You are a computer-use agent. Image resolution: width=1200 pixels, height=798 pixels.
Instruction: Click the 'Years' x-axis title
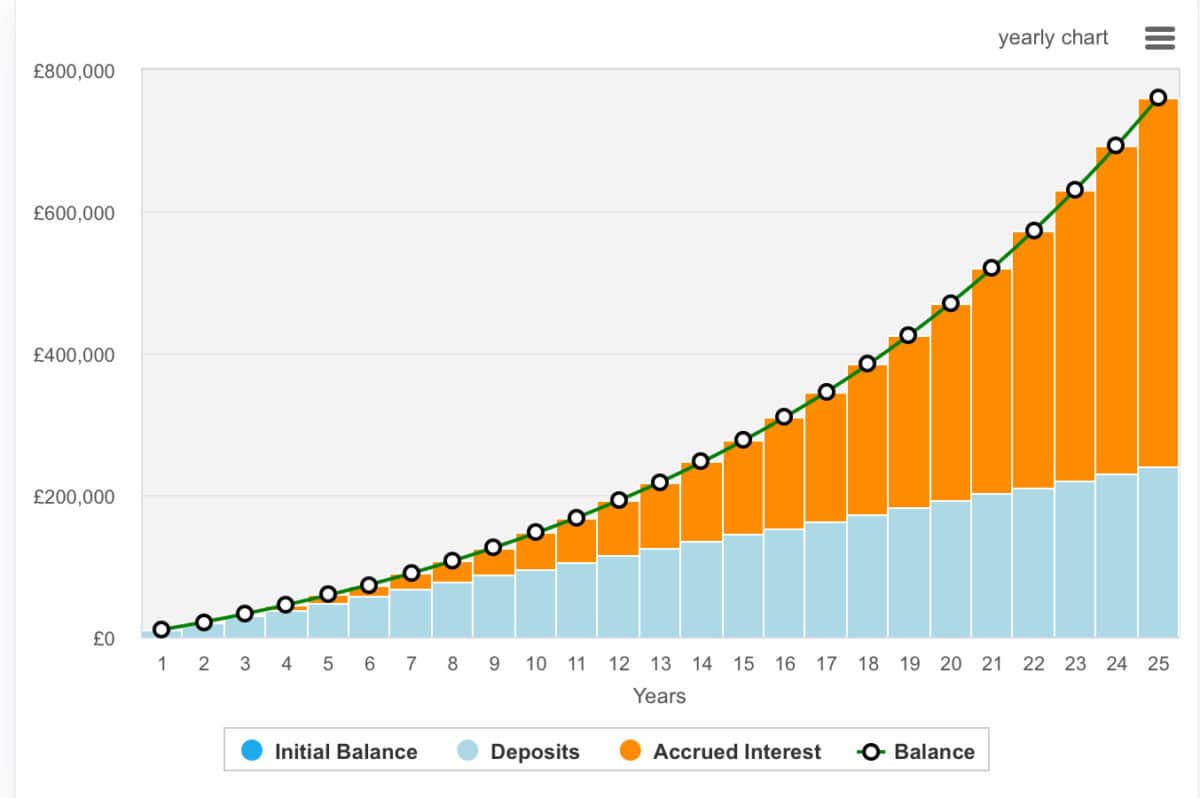pos(659,696)
